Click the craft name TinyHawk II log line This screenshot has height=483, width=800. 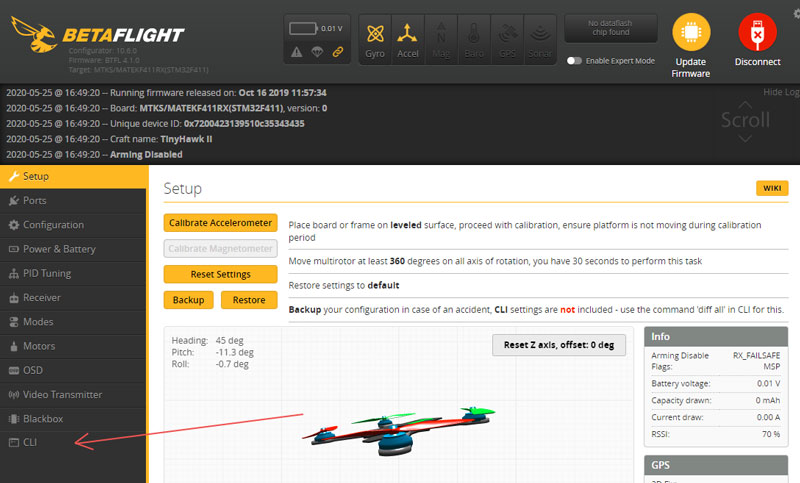point(109,139)
